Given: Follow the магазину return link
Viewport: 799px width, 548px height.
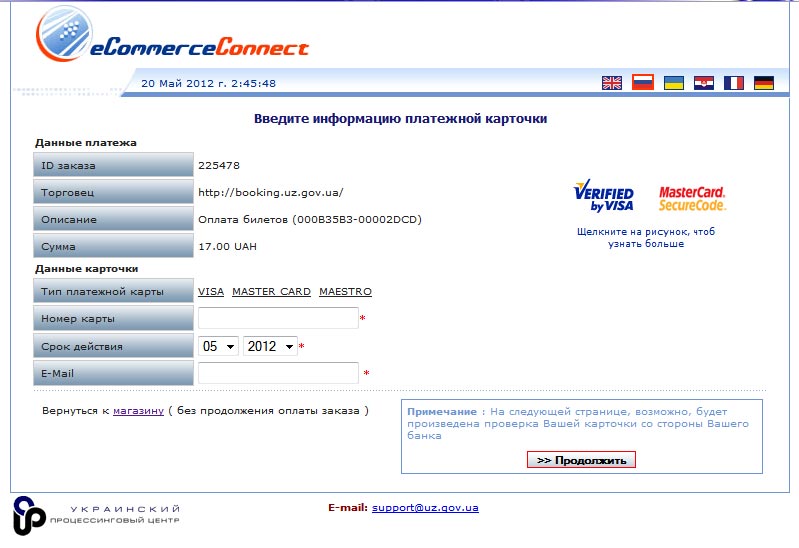Looking at the screenshot, I should pos(138,410).
